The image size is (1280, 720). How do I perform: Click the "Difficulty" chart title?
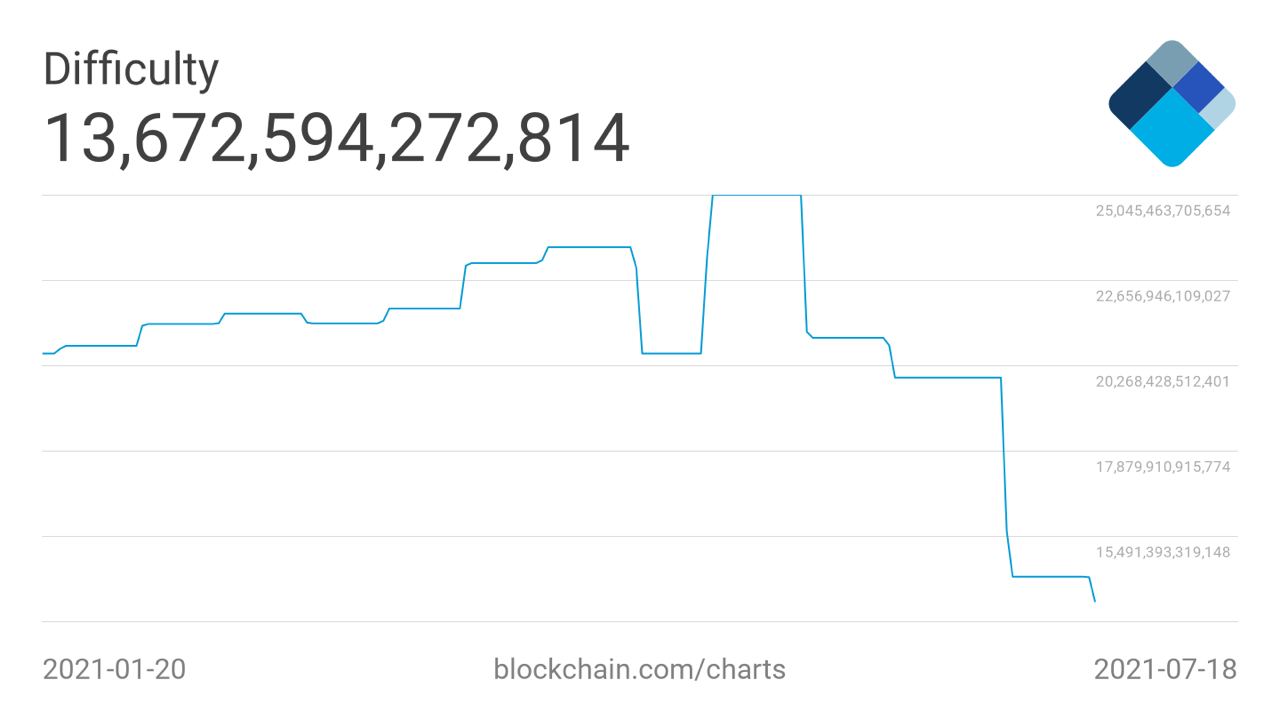tap(130, 69)
